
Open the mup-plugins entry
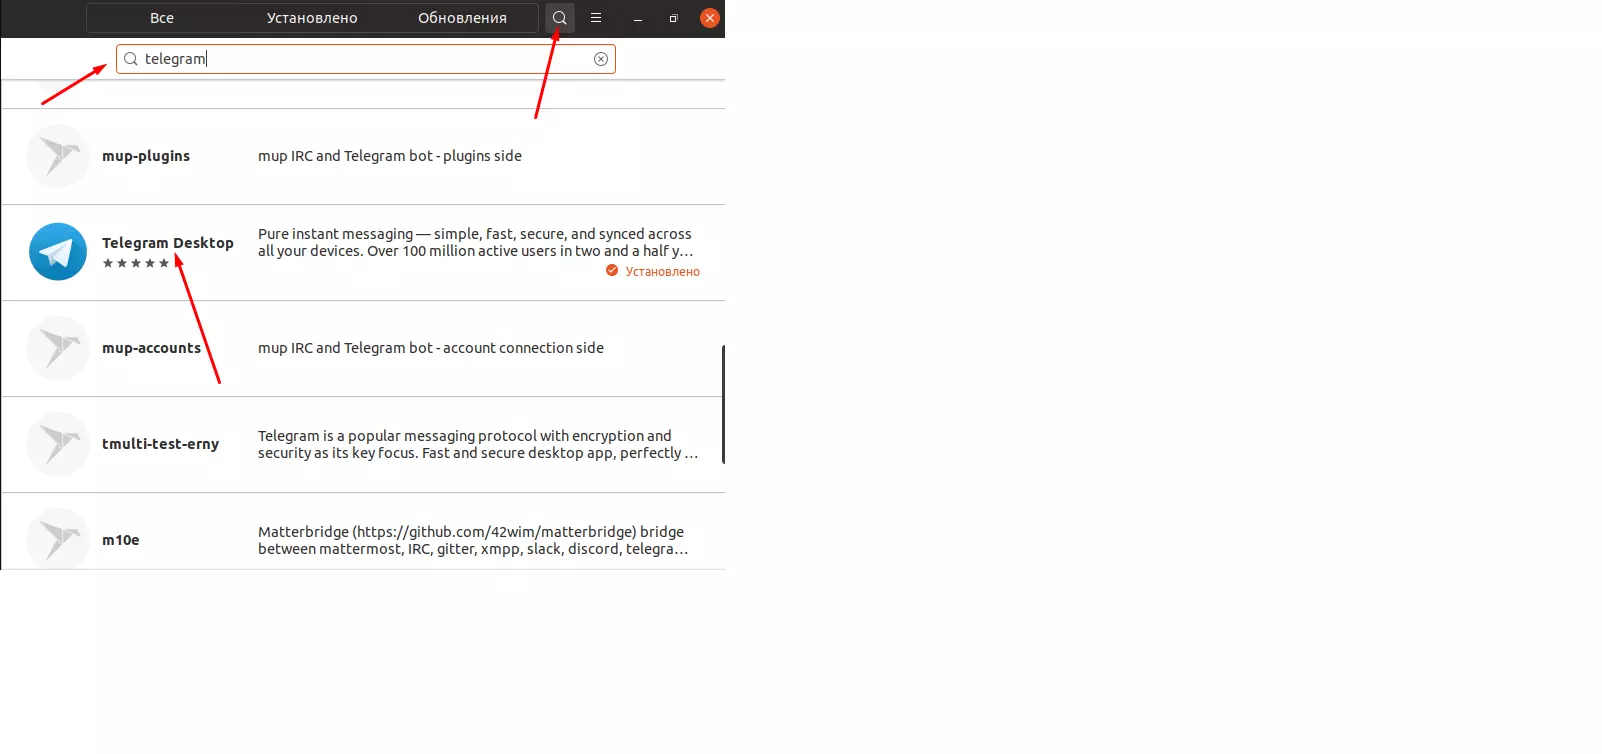[362, 157]
